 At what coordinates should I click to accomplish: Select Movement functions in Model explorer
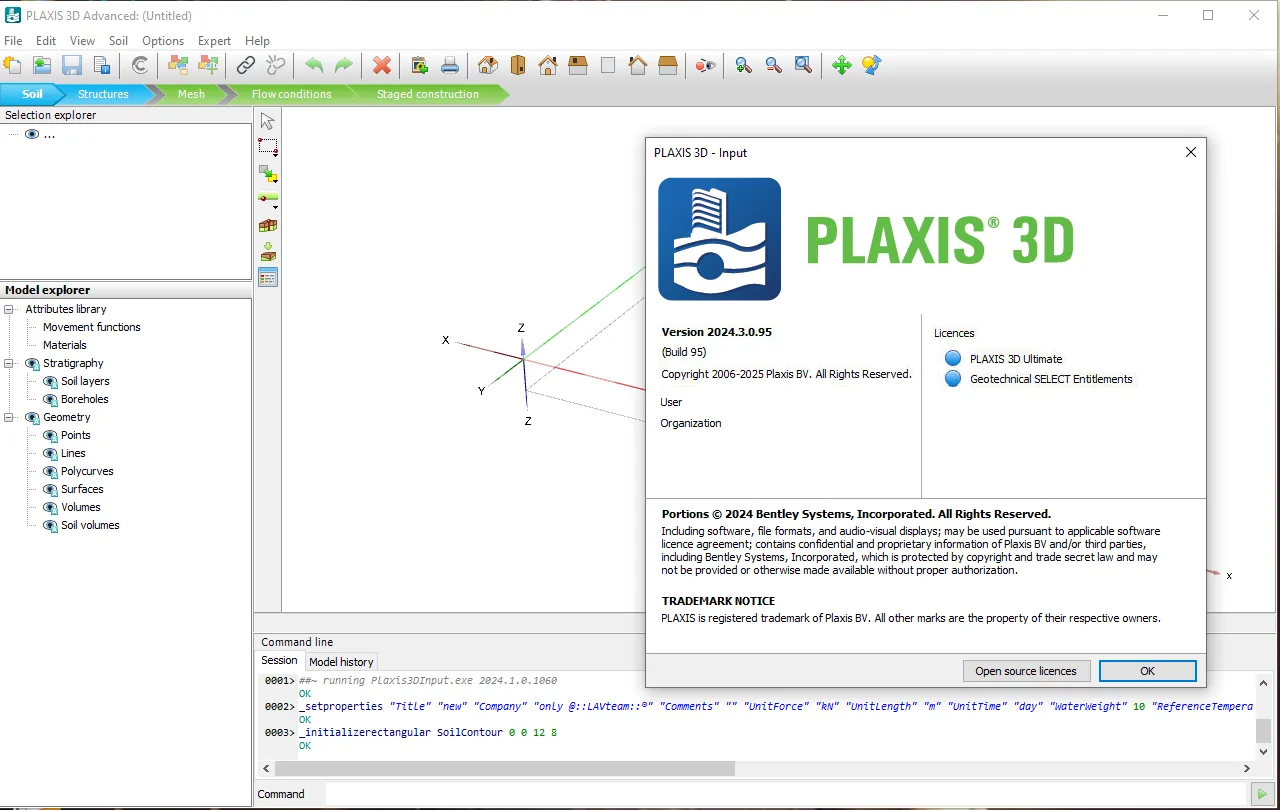pyautogui.click(x=92, y=327)
